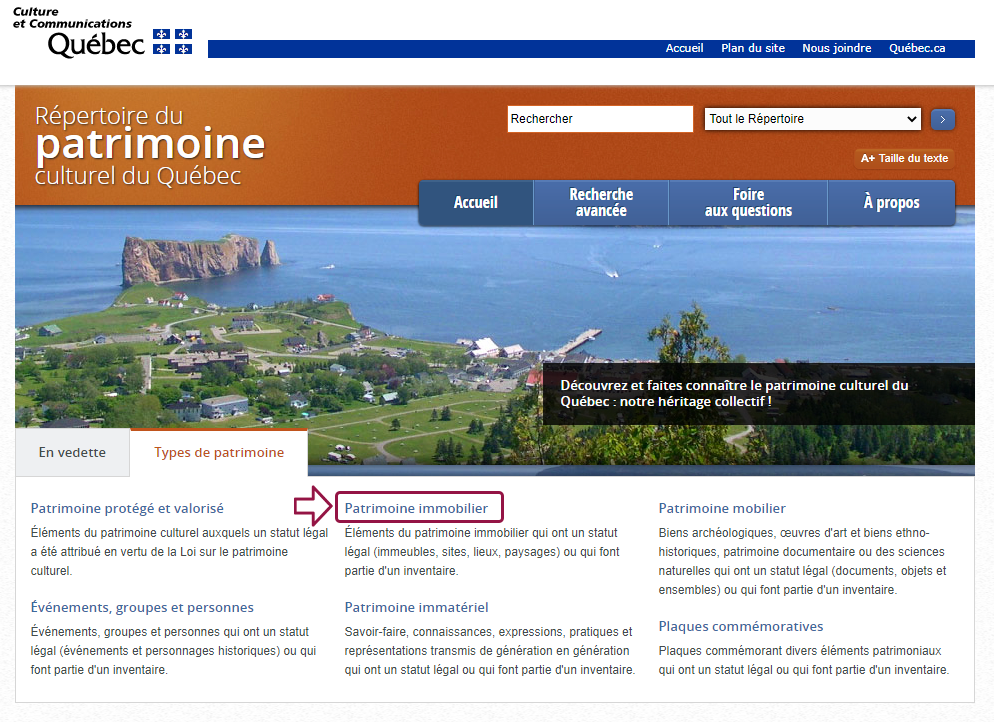The image size is (994, 722).
Task: Click the highlighted Patrimoine immobilier link
Action: pyautogui.click(x=417, y=508)
